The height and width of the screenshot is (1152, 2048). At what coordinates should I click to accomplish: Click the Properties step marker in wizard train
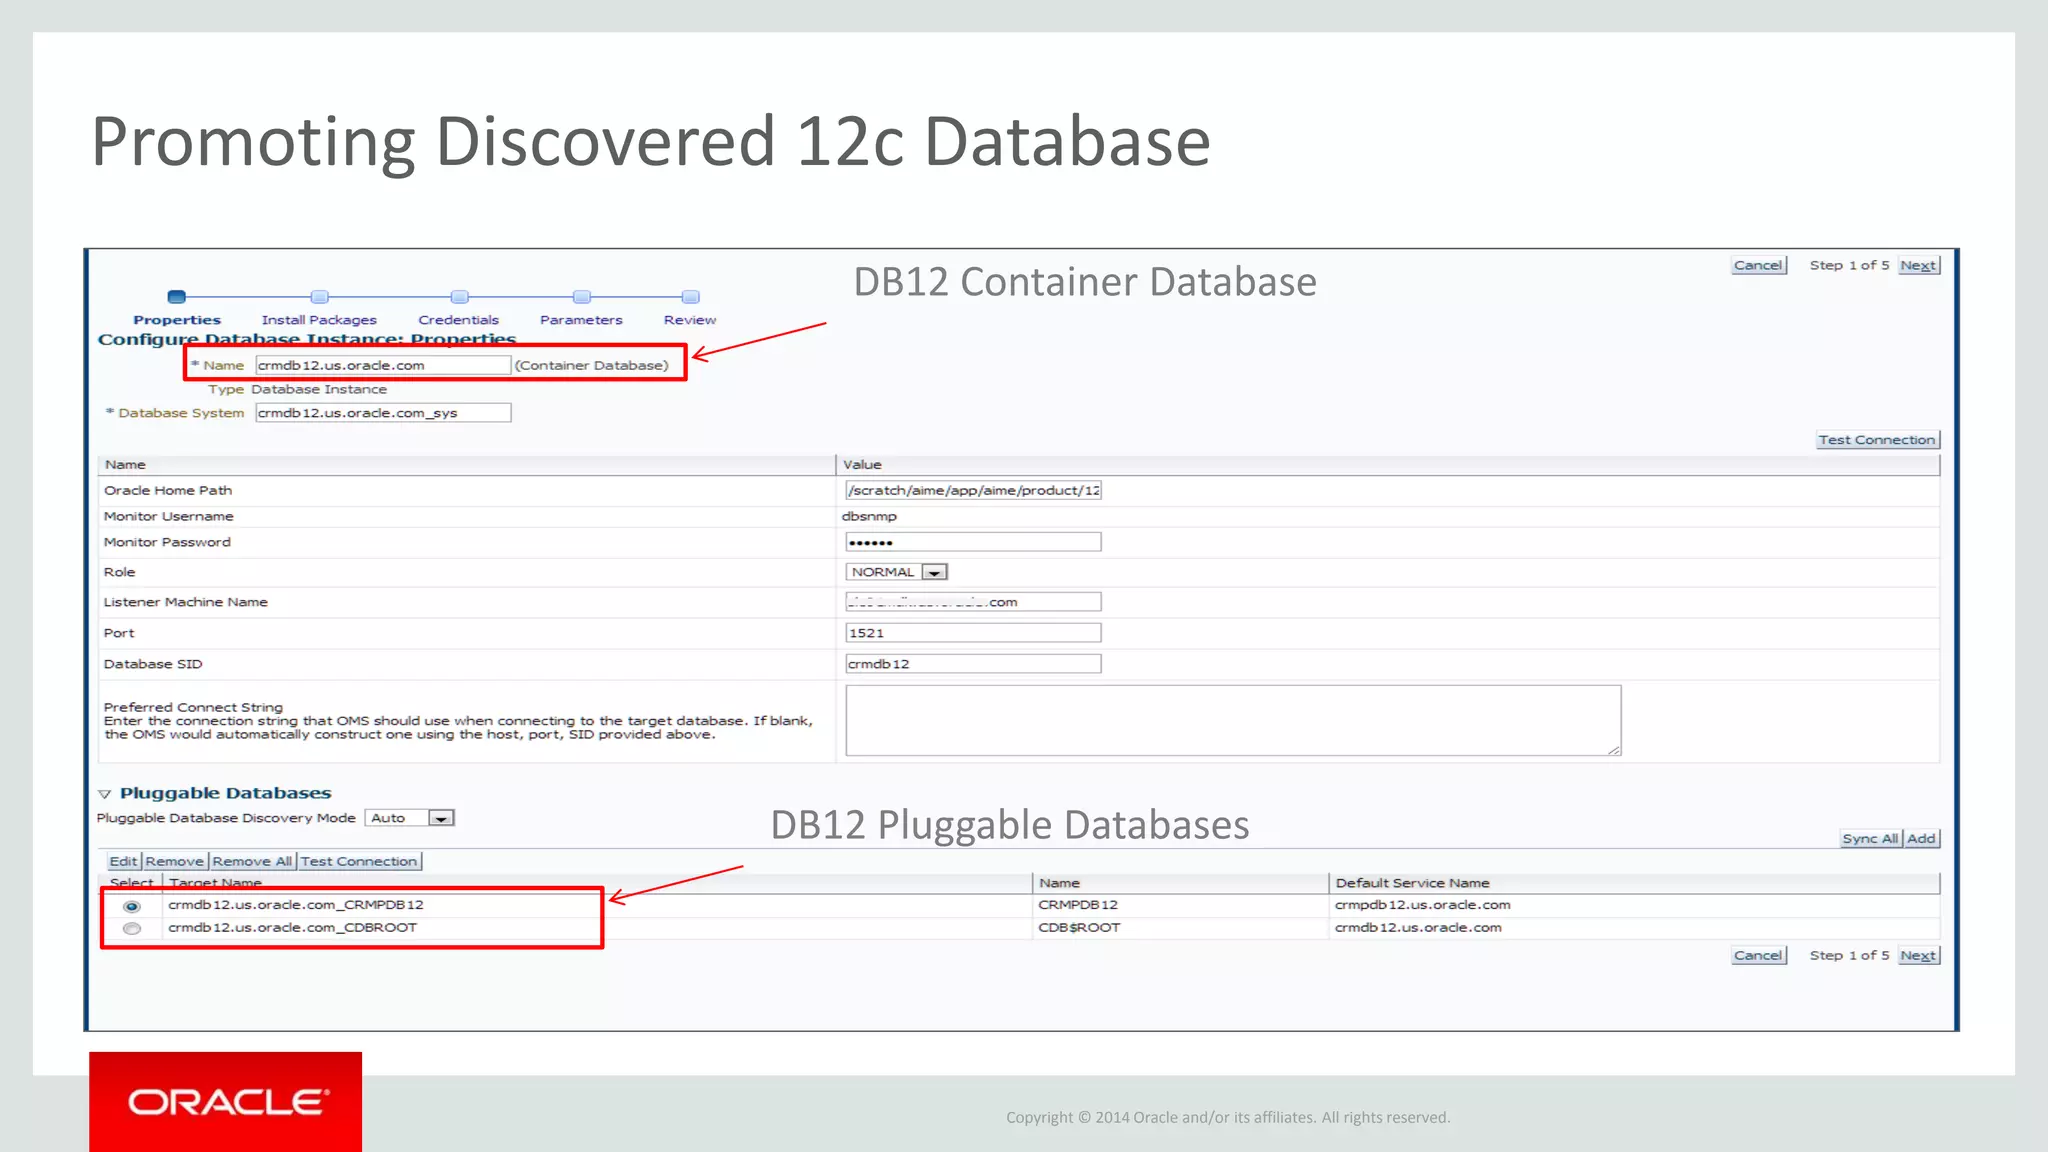point(177,297)
